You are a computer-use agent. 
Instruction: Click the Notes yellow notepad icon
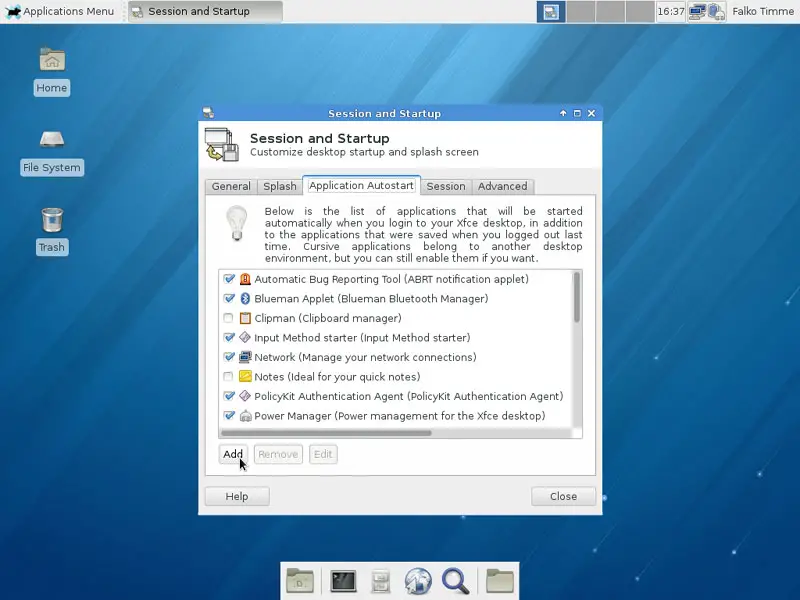(245, 377)
